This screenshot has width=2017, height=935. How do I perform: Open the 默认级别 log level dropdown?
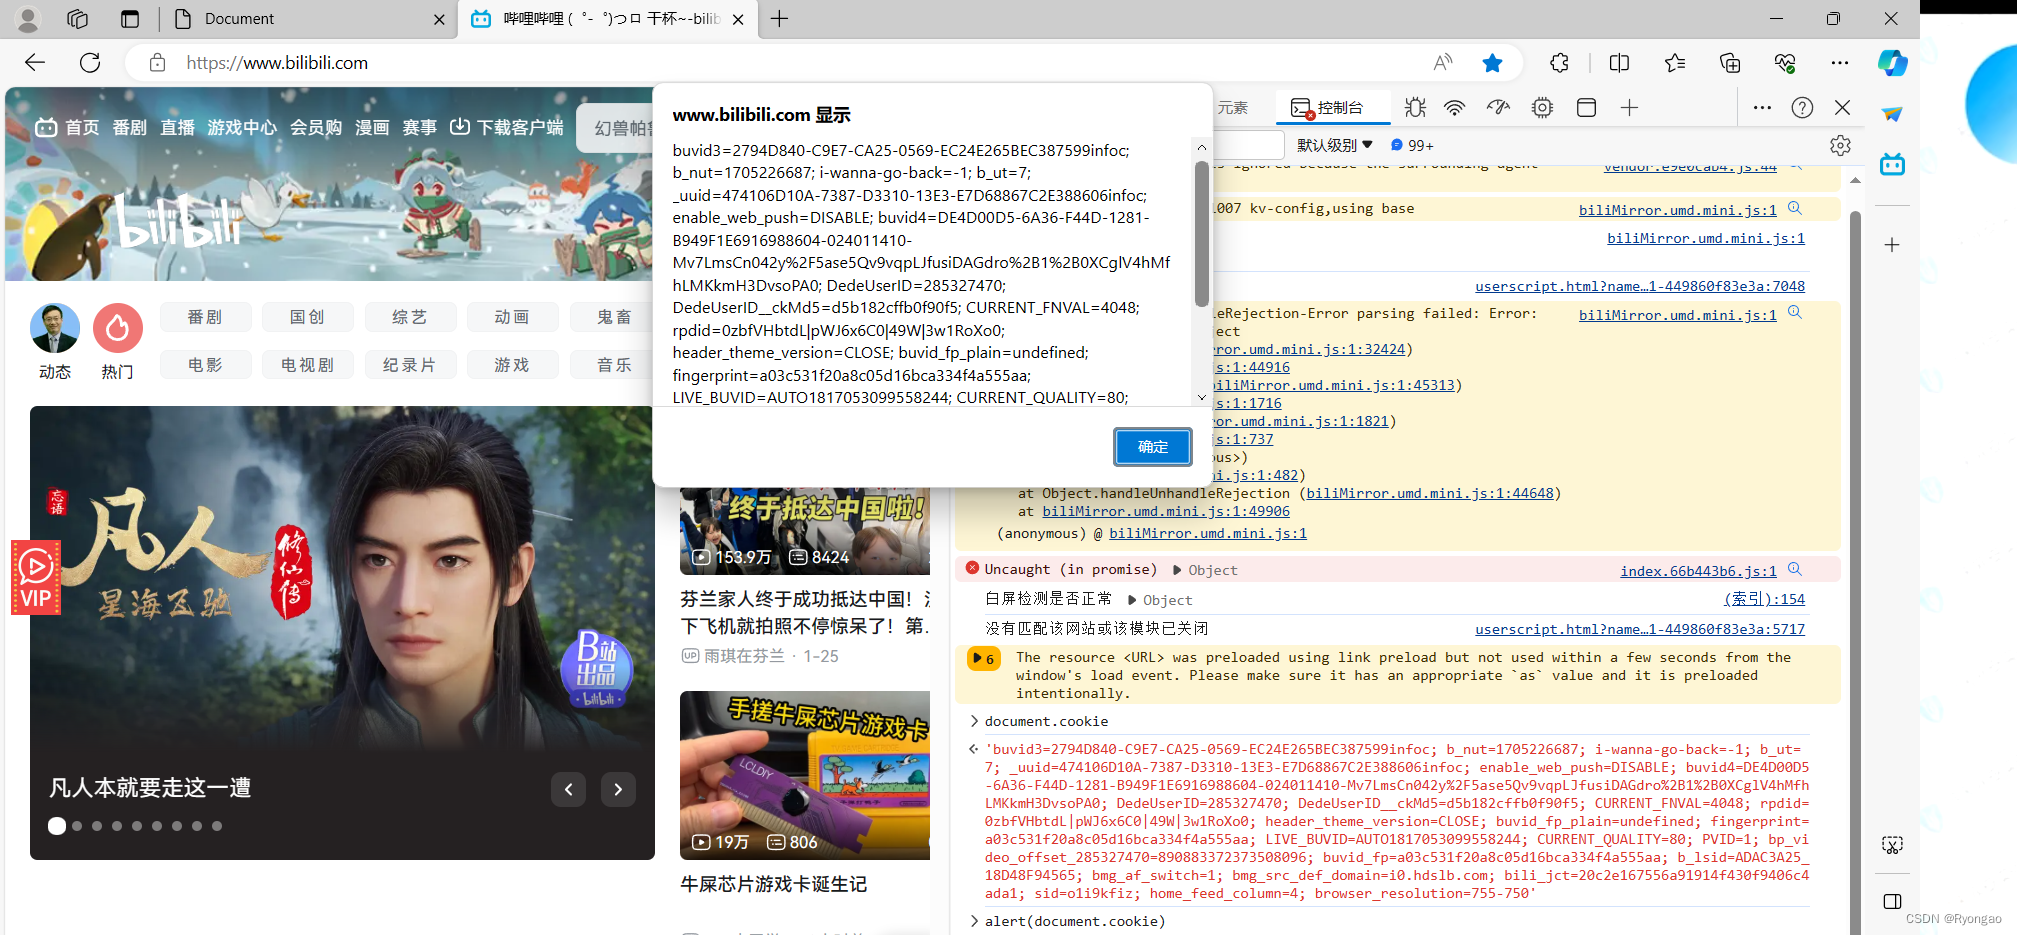[x=1335, y=145]
